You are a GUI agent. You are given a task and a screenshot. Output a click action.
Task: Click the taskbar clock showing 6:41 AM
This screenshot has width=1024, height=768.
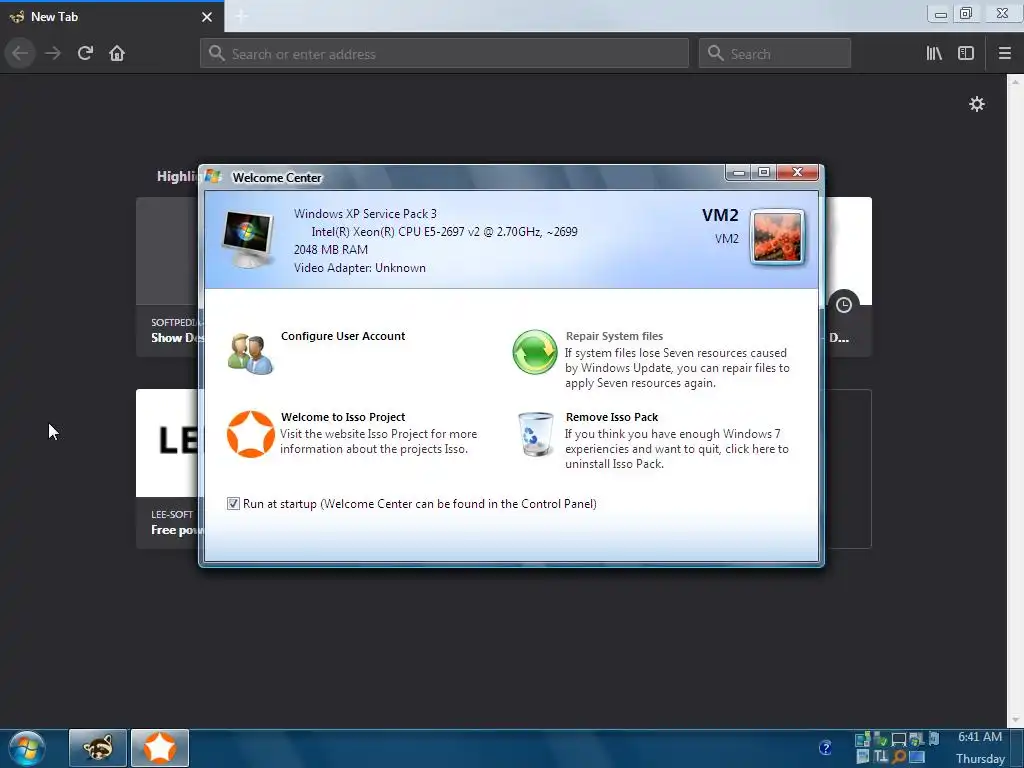tap(980, 737)
